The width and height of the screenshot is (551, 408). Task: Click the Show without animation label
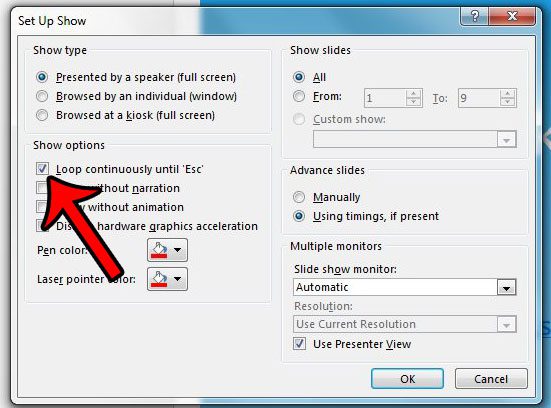(x=136, y=207)
